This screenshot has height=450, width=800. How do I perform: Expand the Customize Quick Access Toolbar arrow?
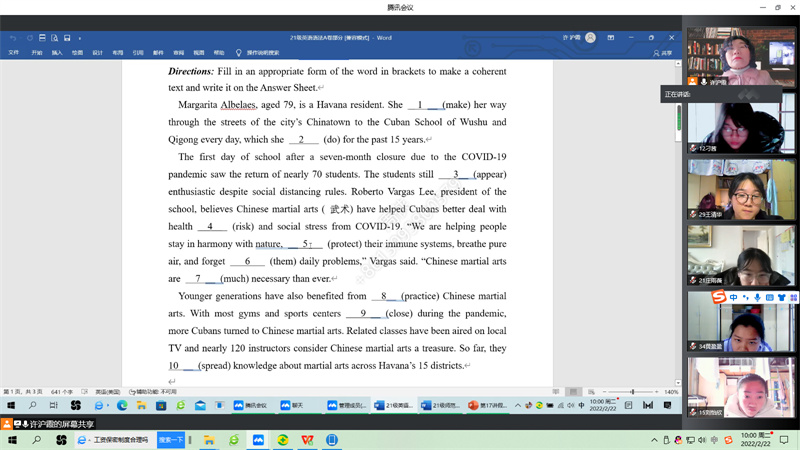coord(80,38)
